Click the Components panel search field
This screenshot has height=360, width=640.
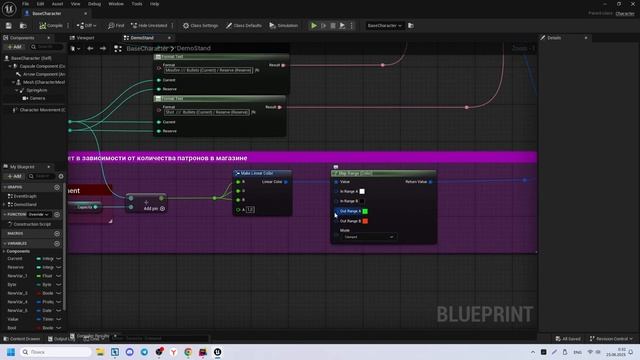tap(46, 47)
